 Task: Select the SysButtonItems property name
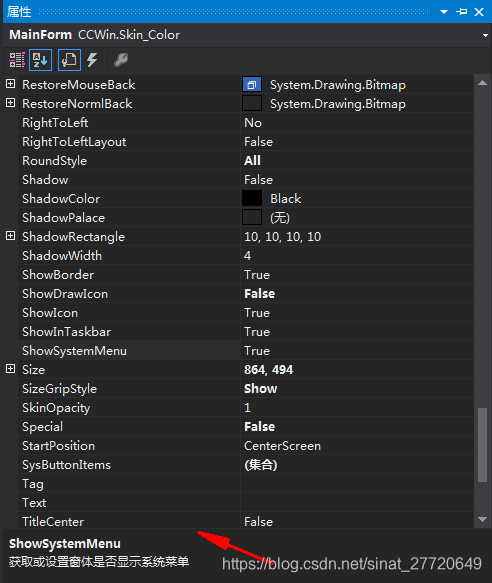(67, 465)
